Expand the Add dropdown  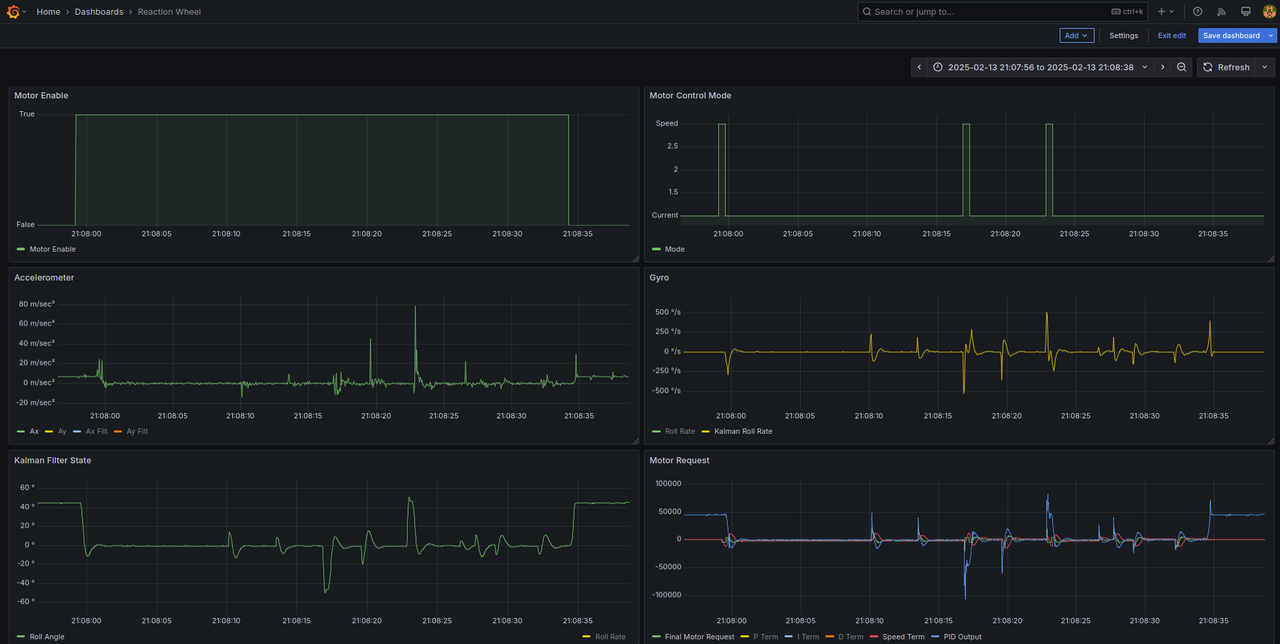[x=1077, y=36]
